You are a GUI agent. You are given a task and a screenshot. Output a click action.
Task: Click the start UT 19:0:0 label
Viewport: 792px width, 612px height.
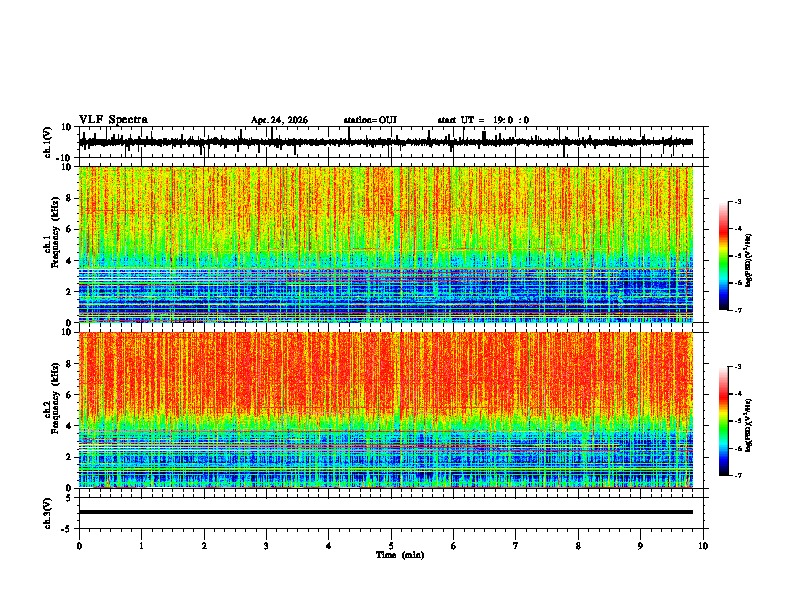point(483,120)
